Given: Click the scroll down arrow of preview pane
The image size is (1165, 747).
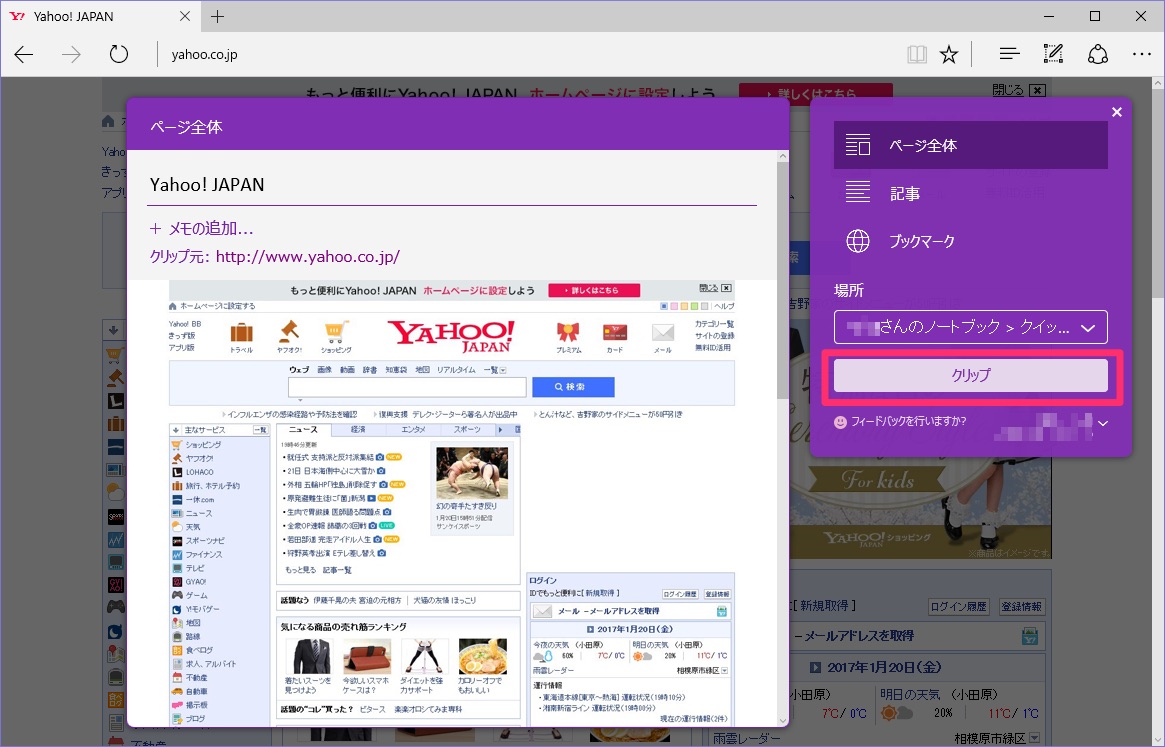Looking at the screenshot, I should 782,720.
